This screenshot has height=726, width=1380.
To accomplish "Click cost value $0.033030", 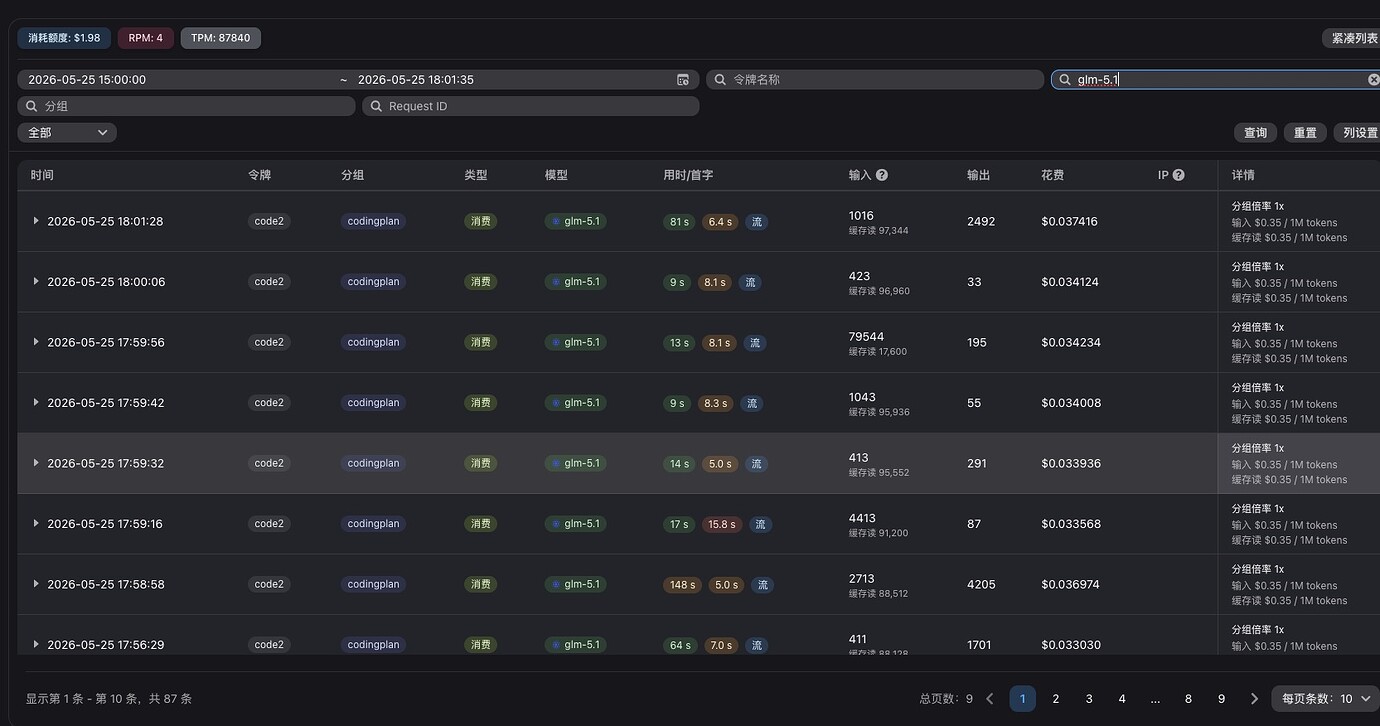I will (x=1071, y=645).
